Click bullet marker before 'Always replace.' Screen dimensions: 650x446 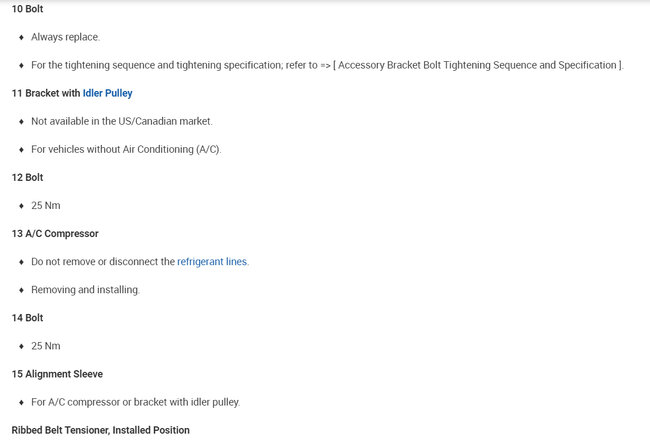[21, 37]
